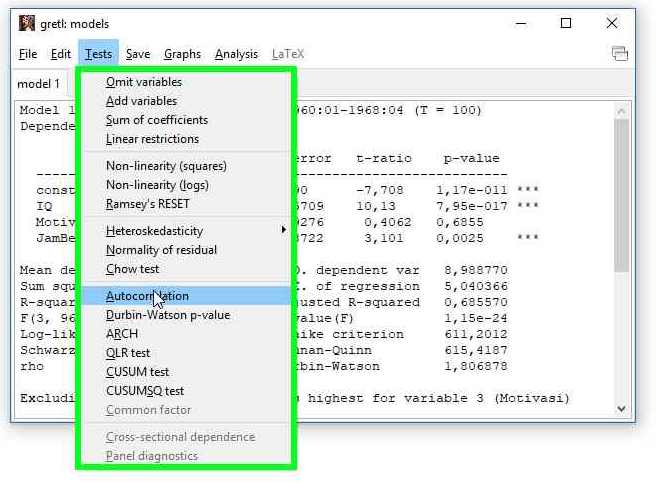Choose Omit variables option
This screenshot has width=656, height=483.
tap(144, 82)
